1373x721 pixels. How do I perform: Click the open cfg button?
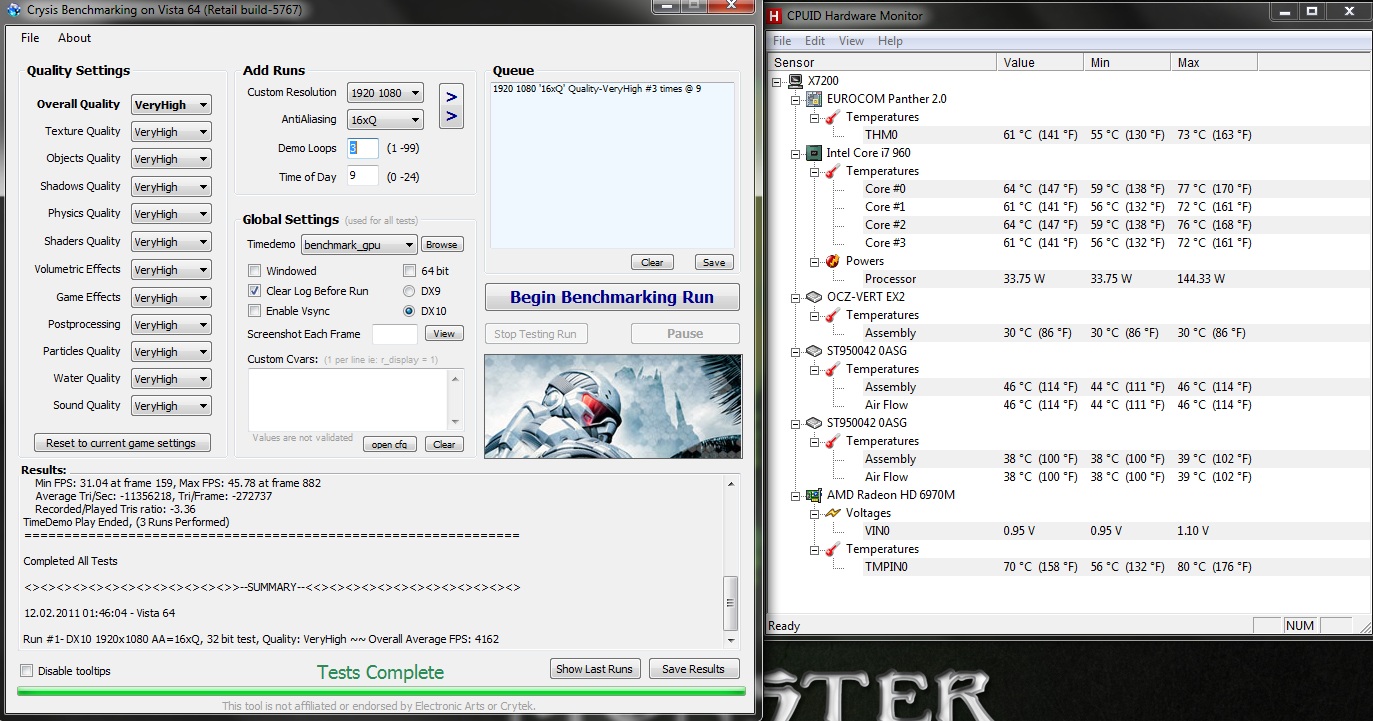[x=390, y=445]
